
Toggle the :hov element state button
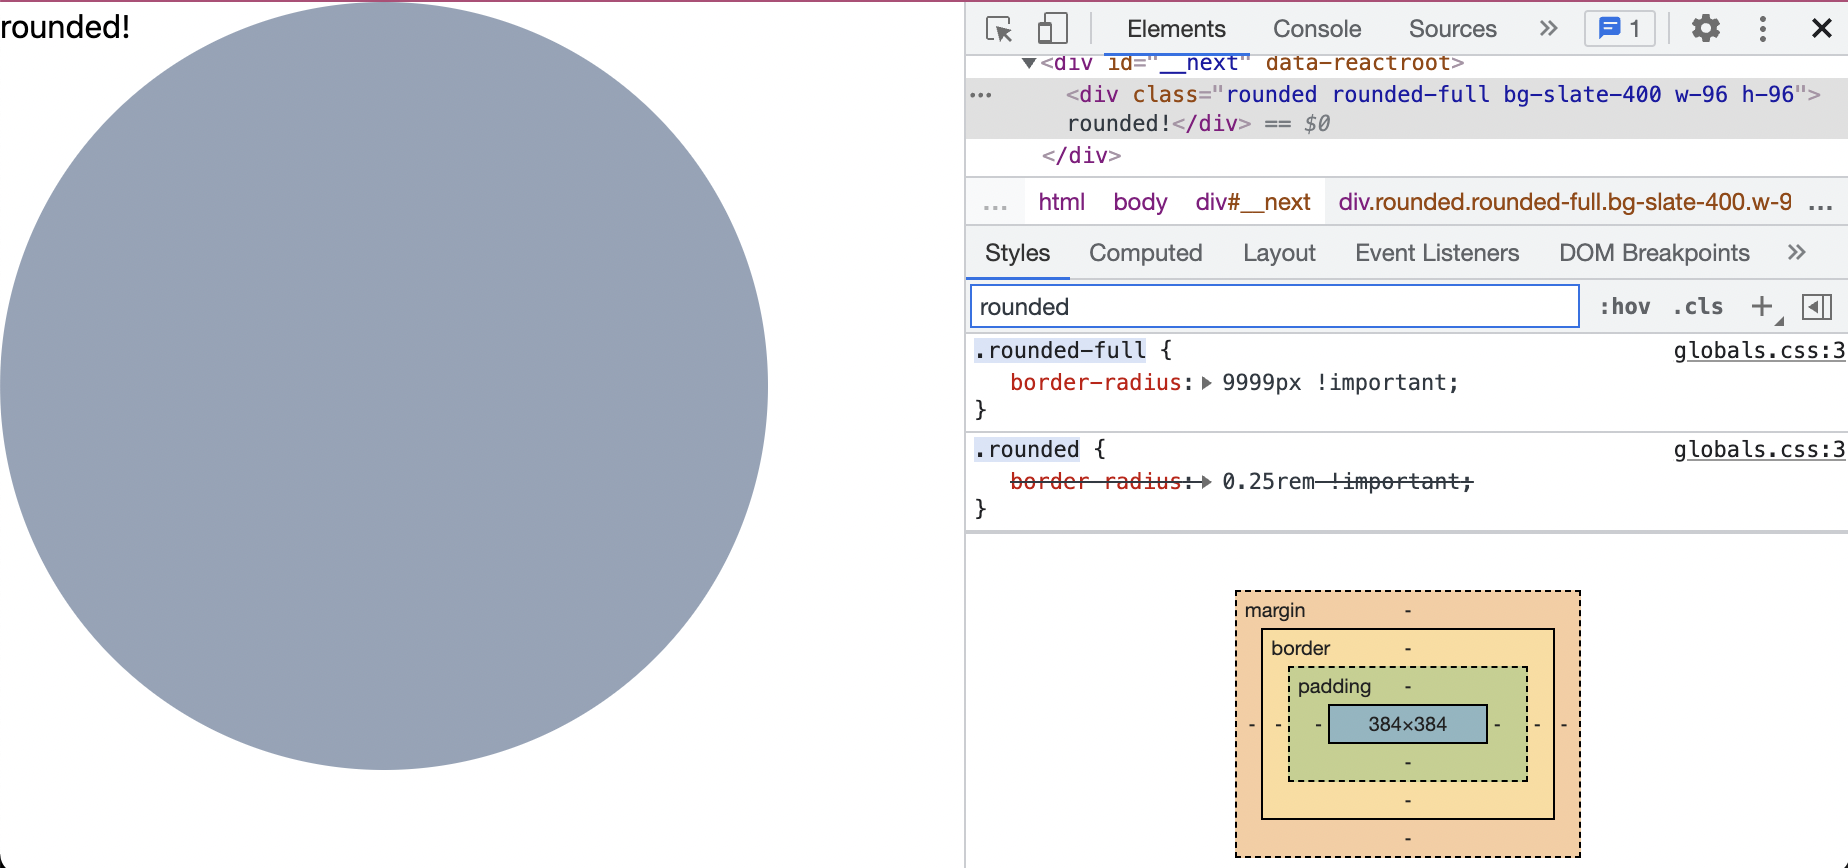(x=1625, y=307)
